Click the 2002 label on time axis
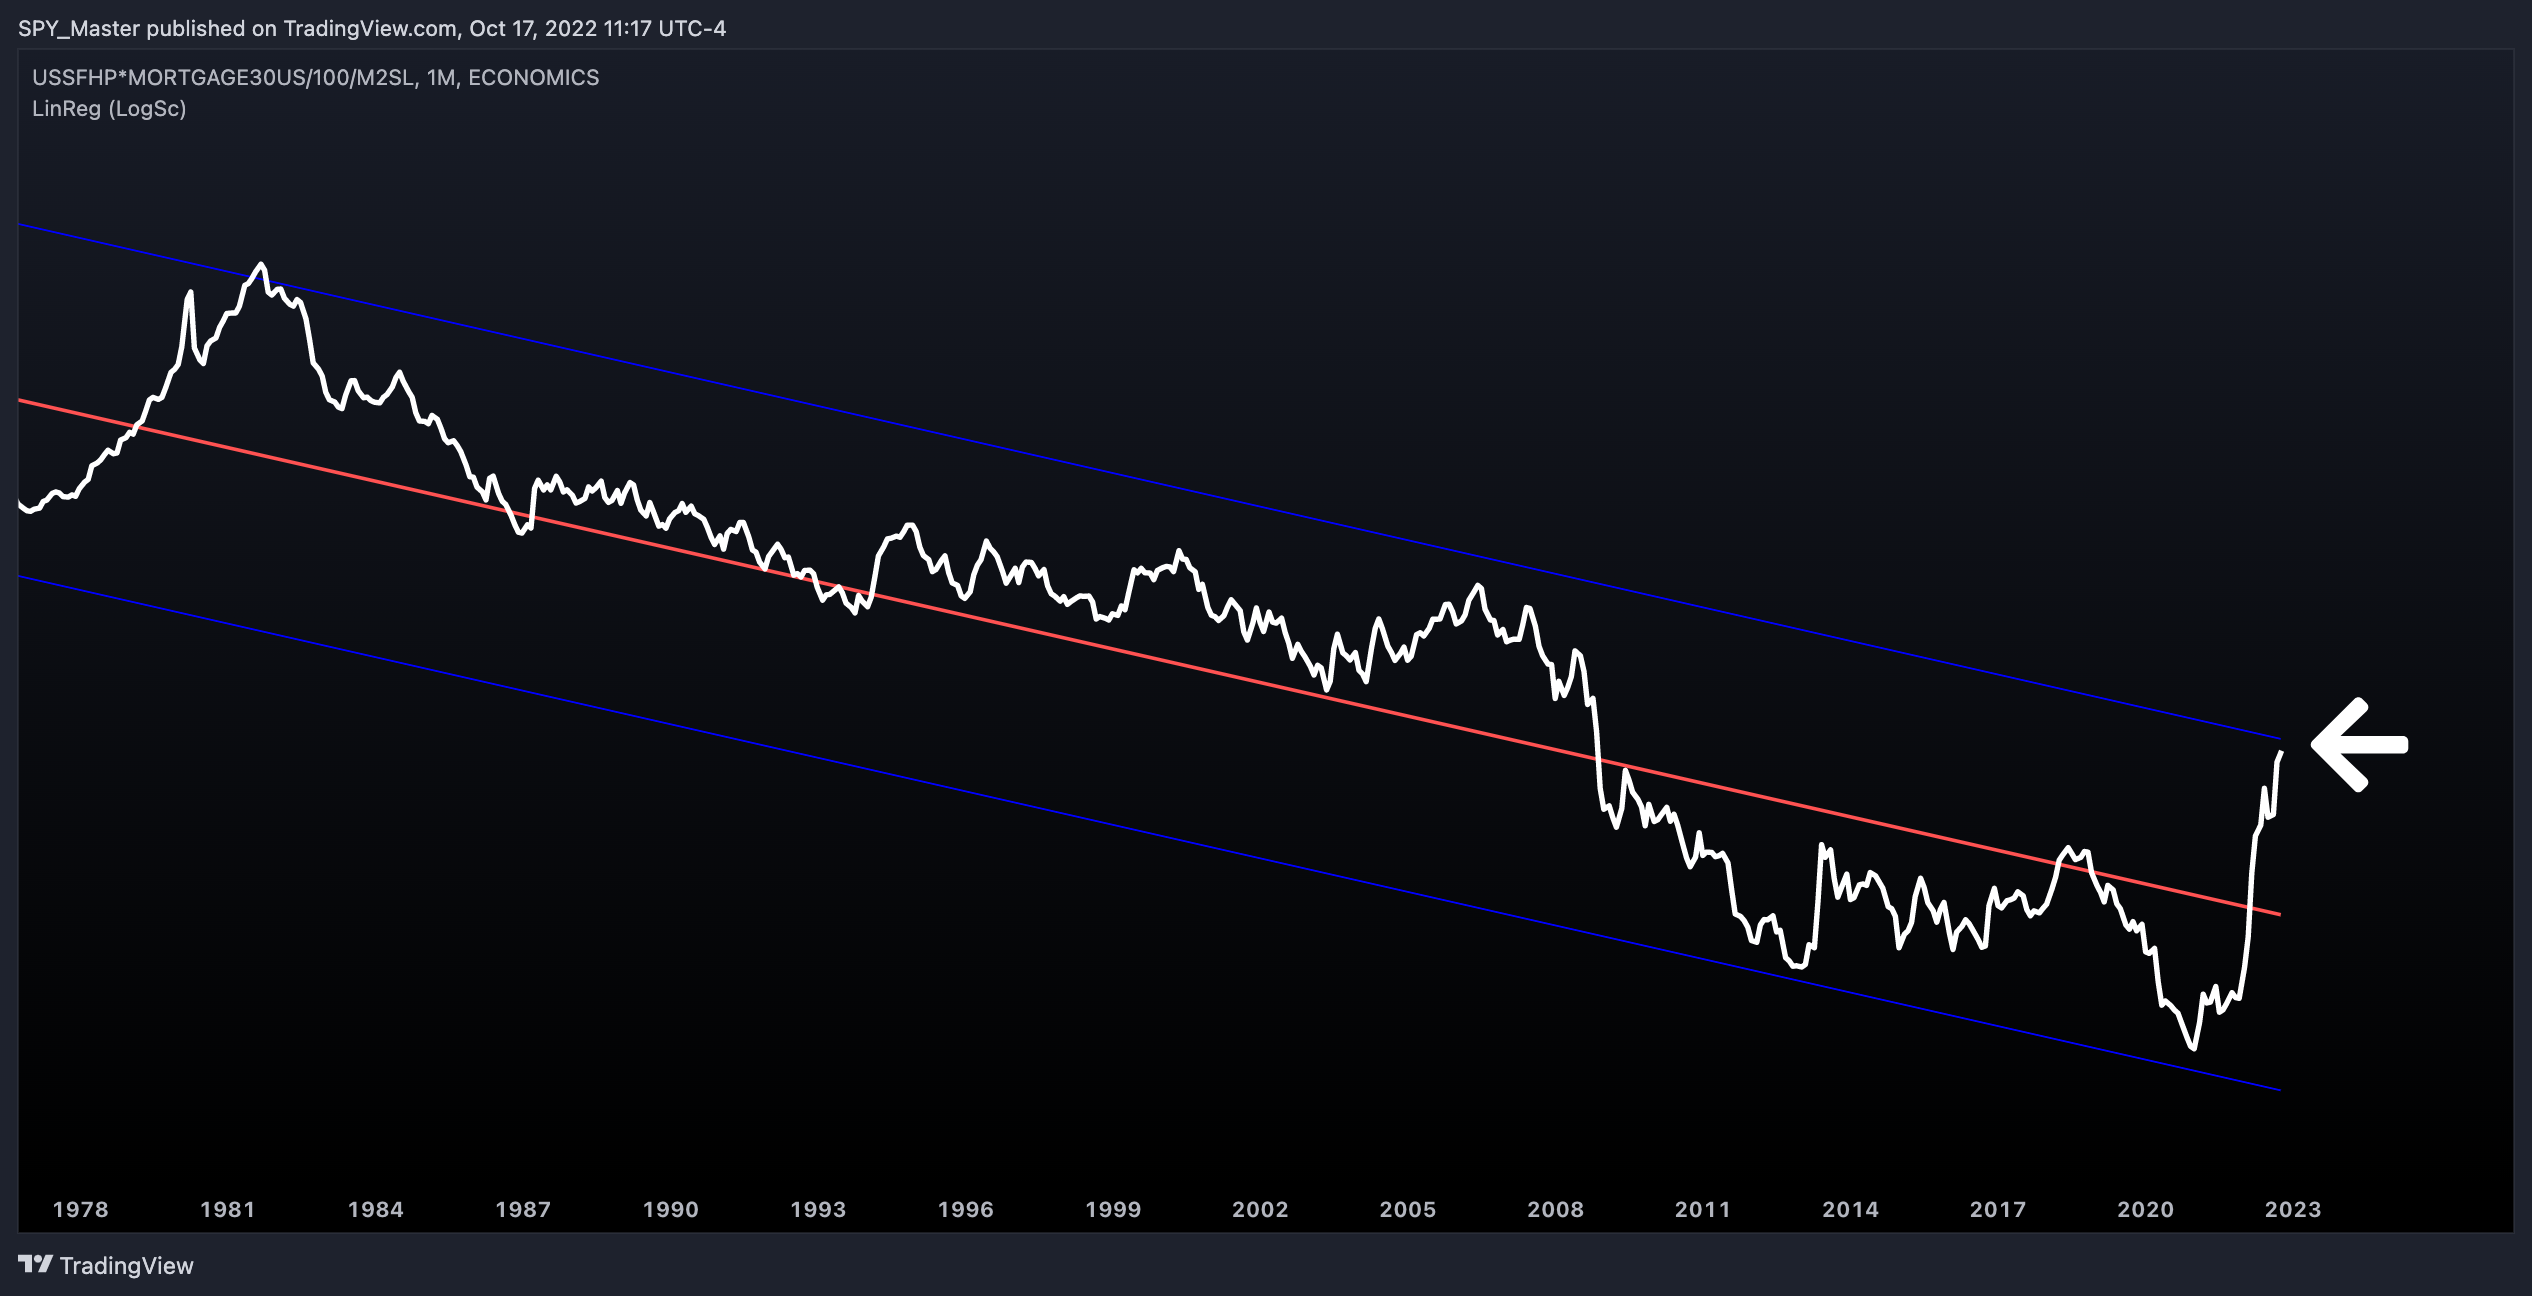Screen dimensions: 2532x1296 1260,1210
